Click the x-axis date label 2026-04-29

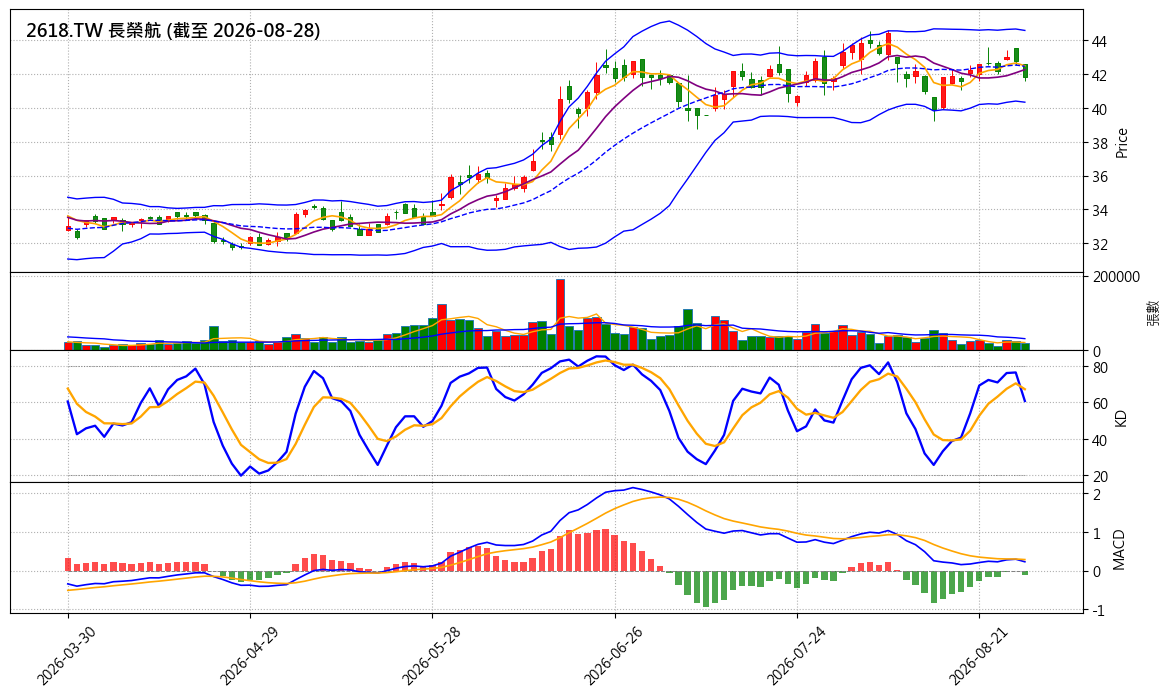(x=248, y=655)
